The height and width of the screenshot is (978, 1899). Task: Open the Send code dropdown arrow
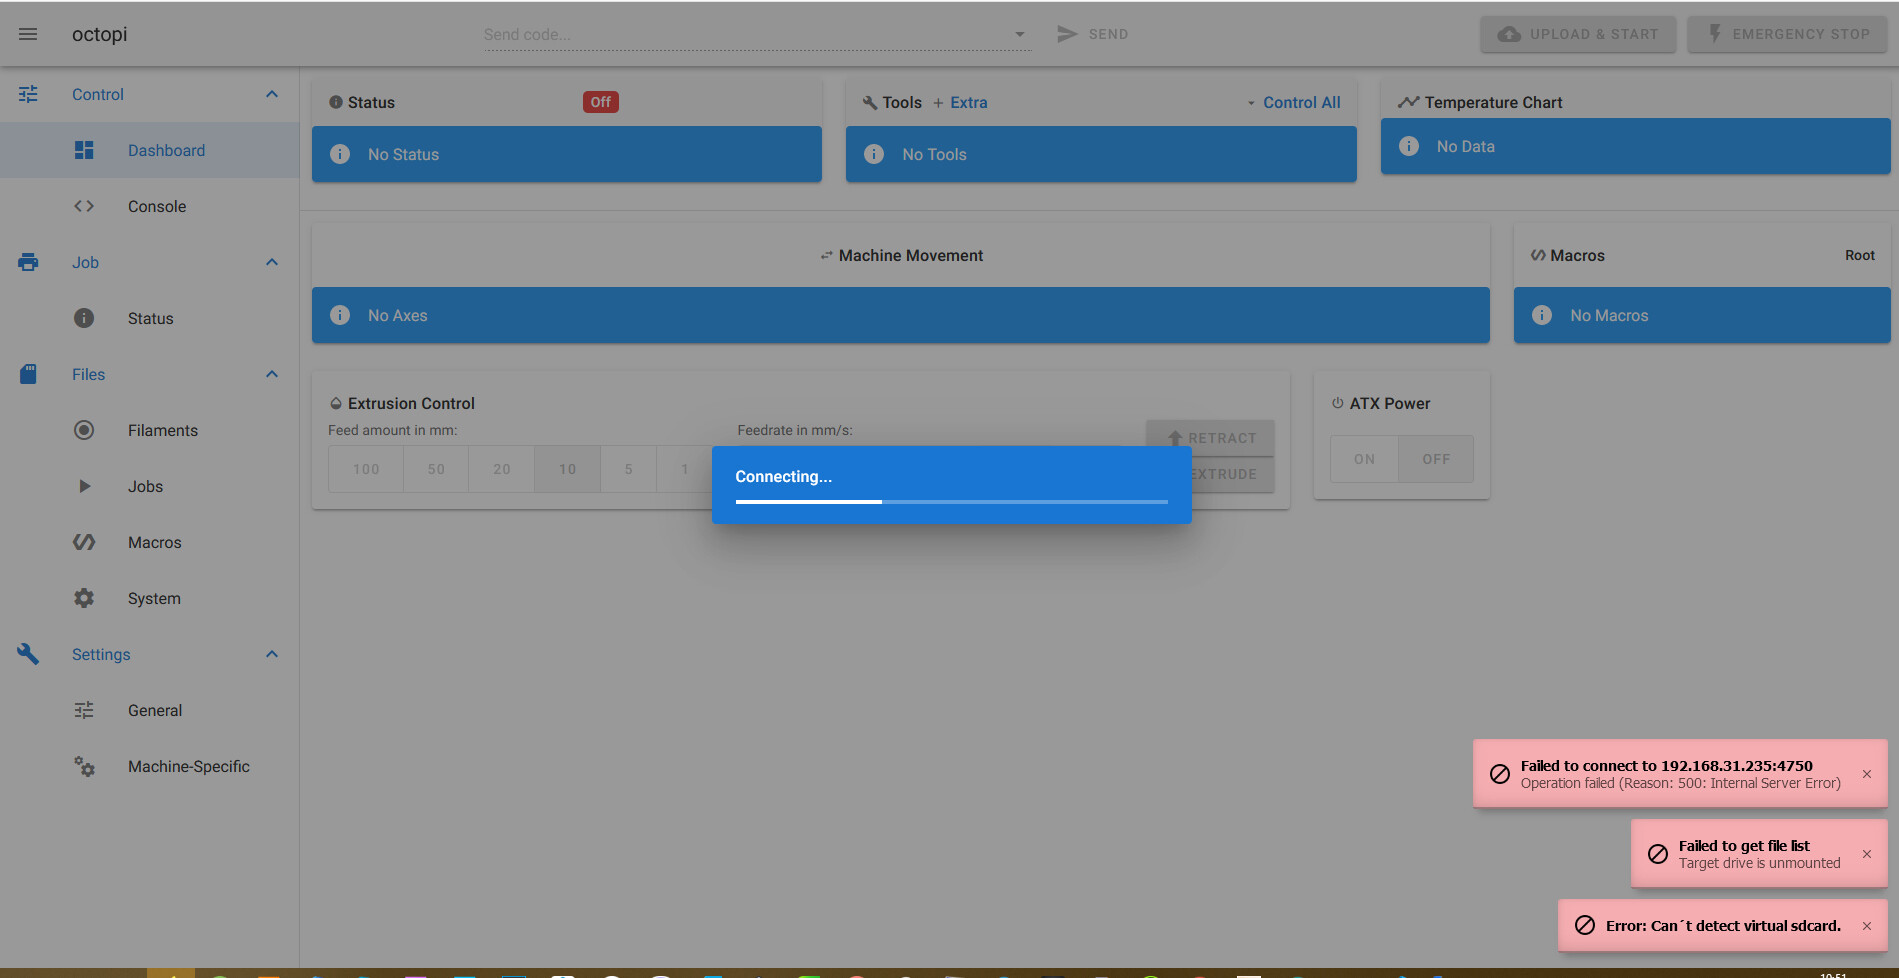coord(1020,34)
